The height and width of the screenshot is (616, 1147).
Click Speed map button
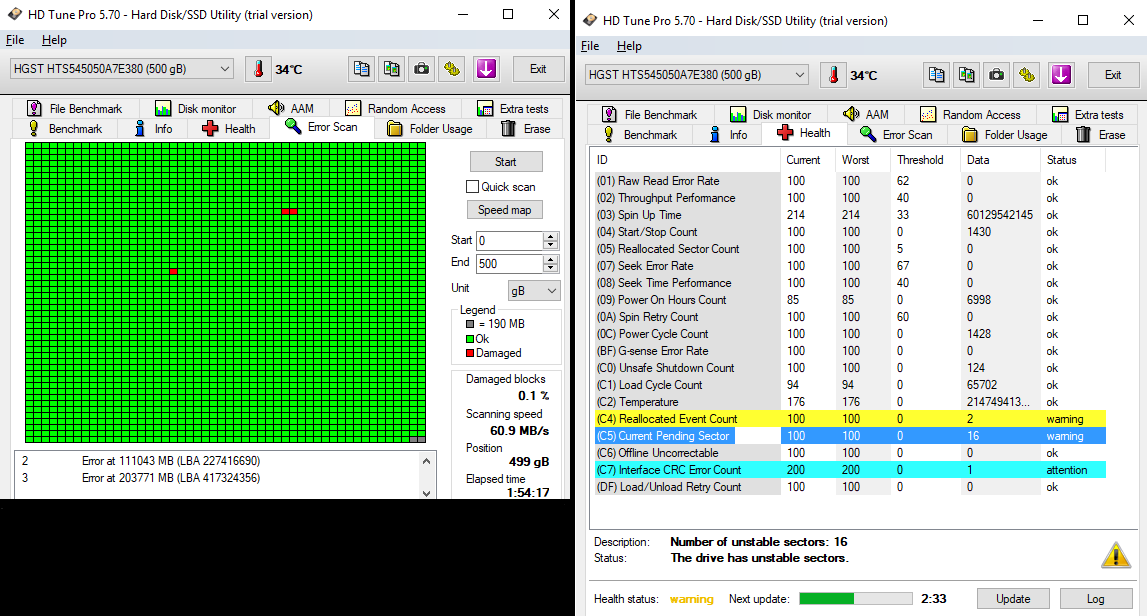[505, 210]
